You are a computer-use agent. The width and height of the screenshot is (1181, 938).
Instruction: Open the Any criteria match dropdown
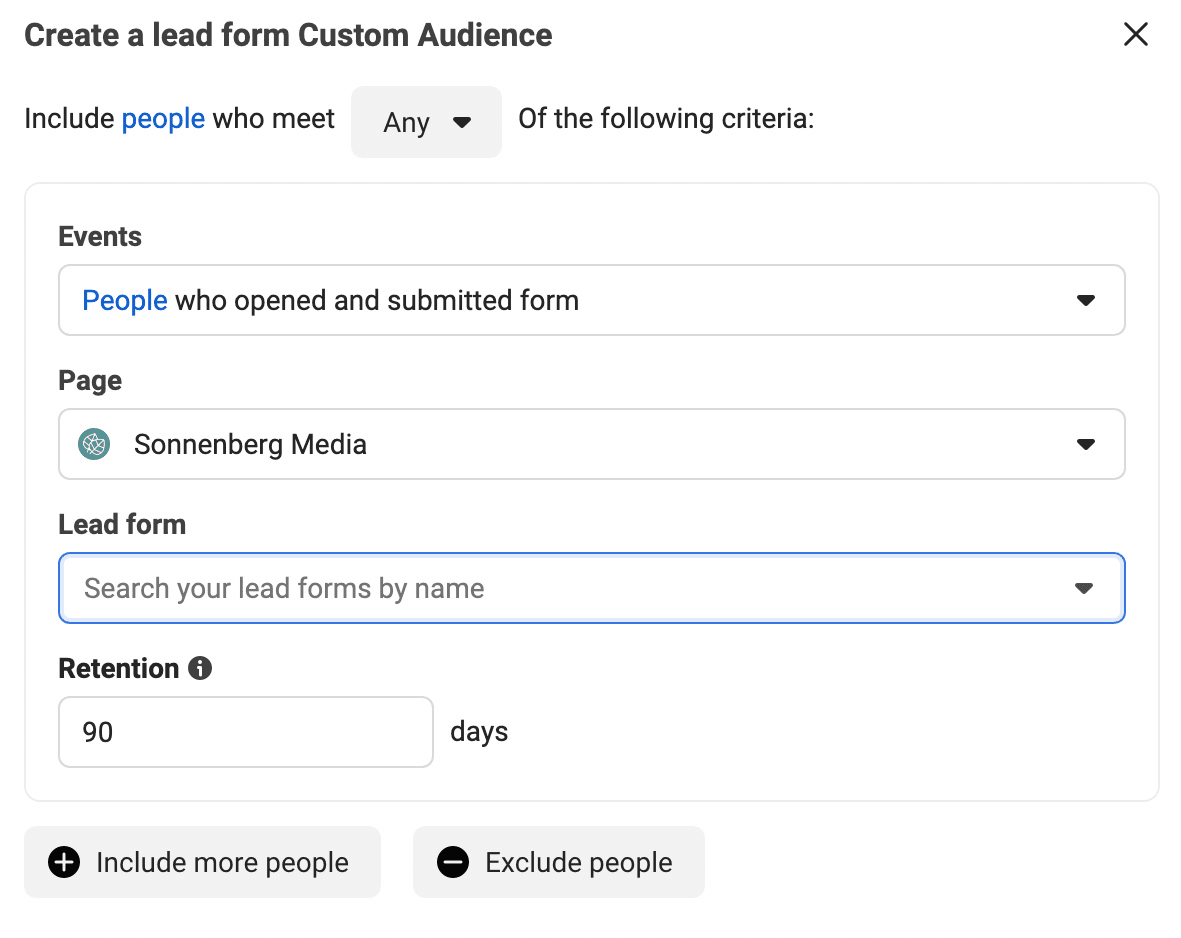click(425, 122)
